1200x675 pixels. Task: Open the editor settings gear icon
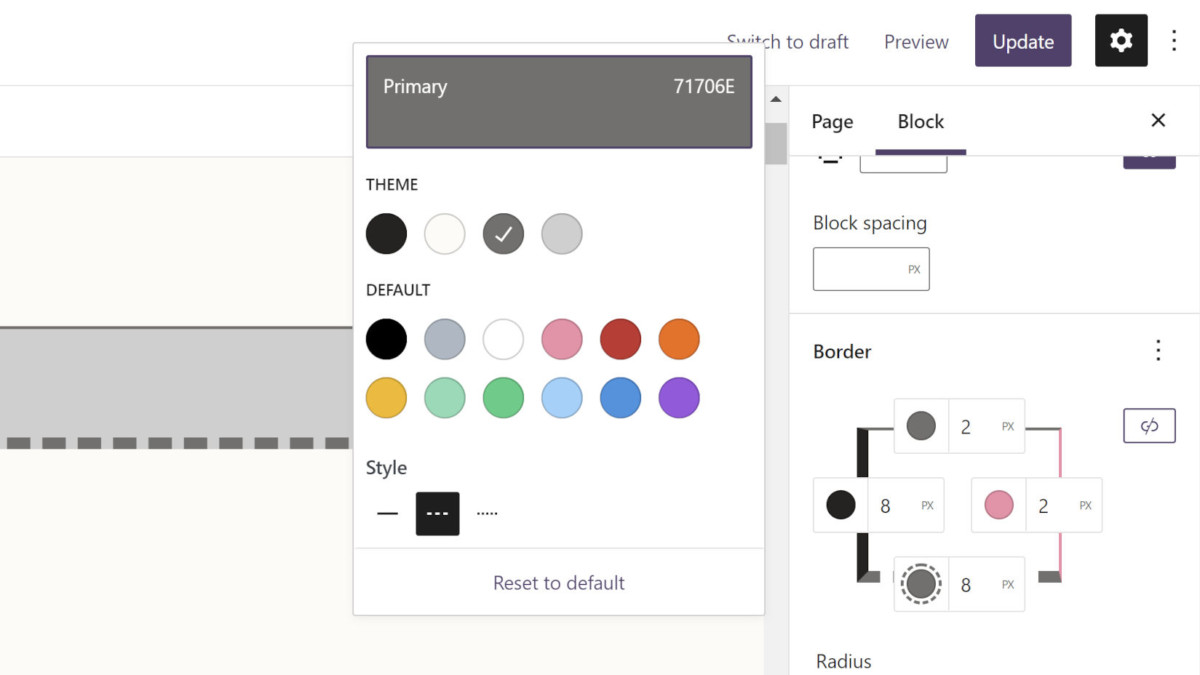tap(1121, 40)
